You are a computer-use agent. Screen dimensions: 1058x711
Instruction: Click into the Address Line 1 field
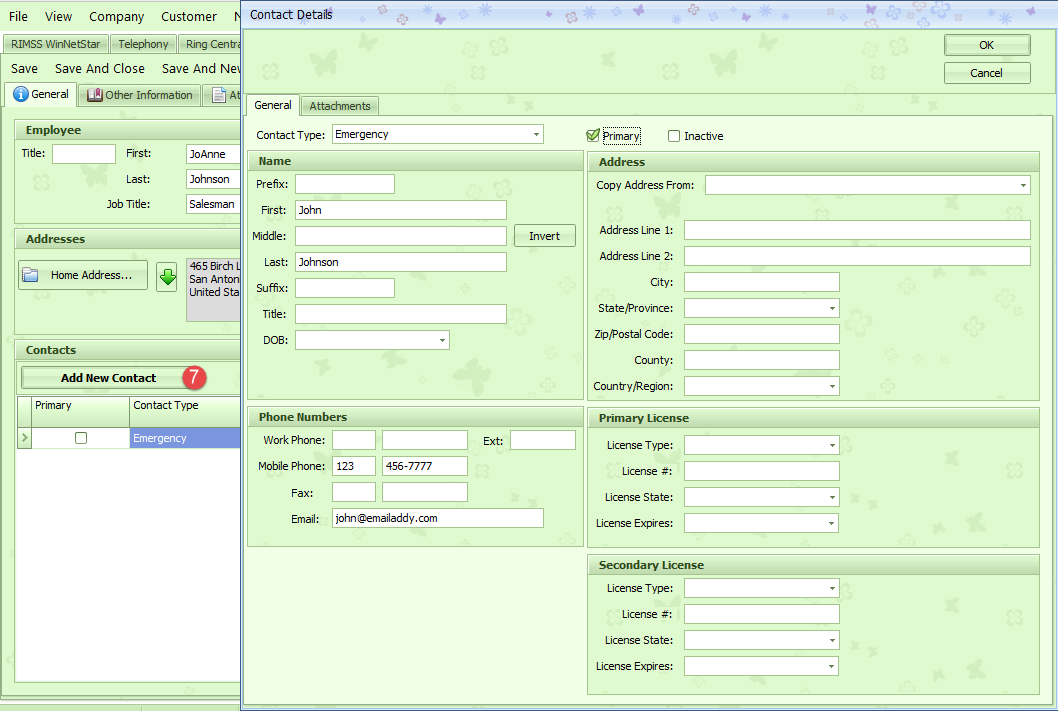click(857, 230)
